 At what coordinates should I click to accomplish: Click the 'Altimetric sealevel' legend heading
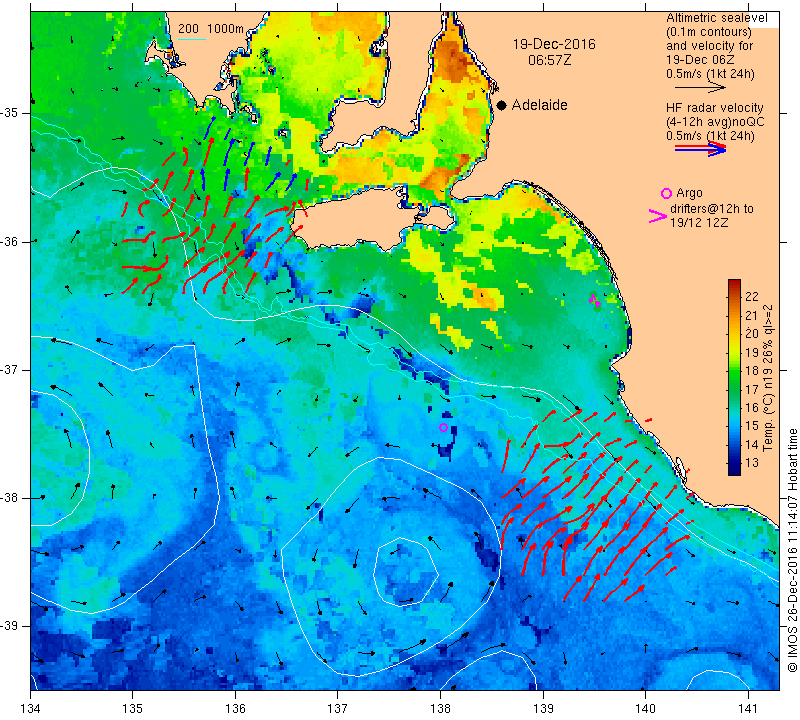coord(717,18)
